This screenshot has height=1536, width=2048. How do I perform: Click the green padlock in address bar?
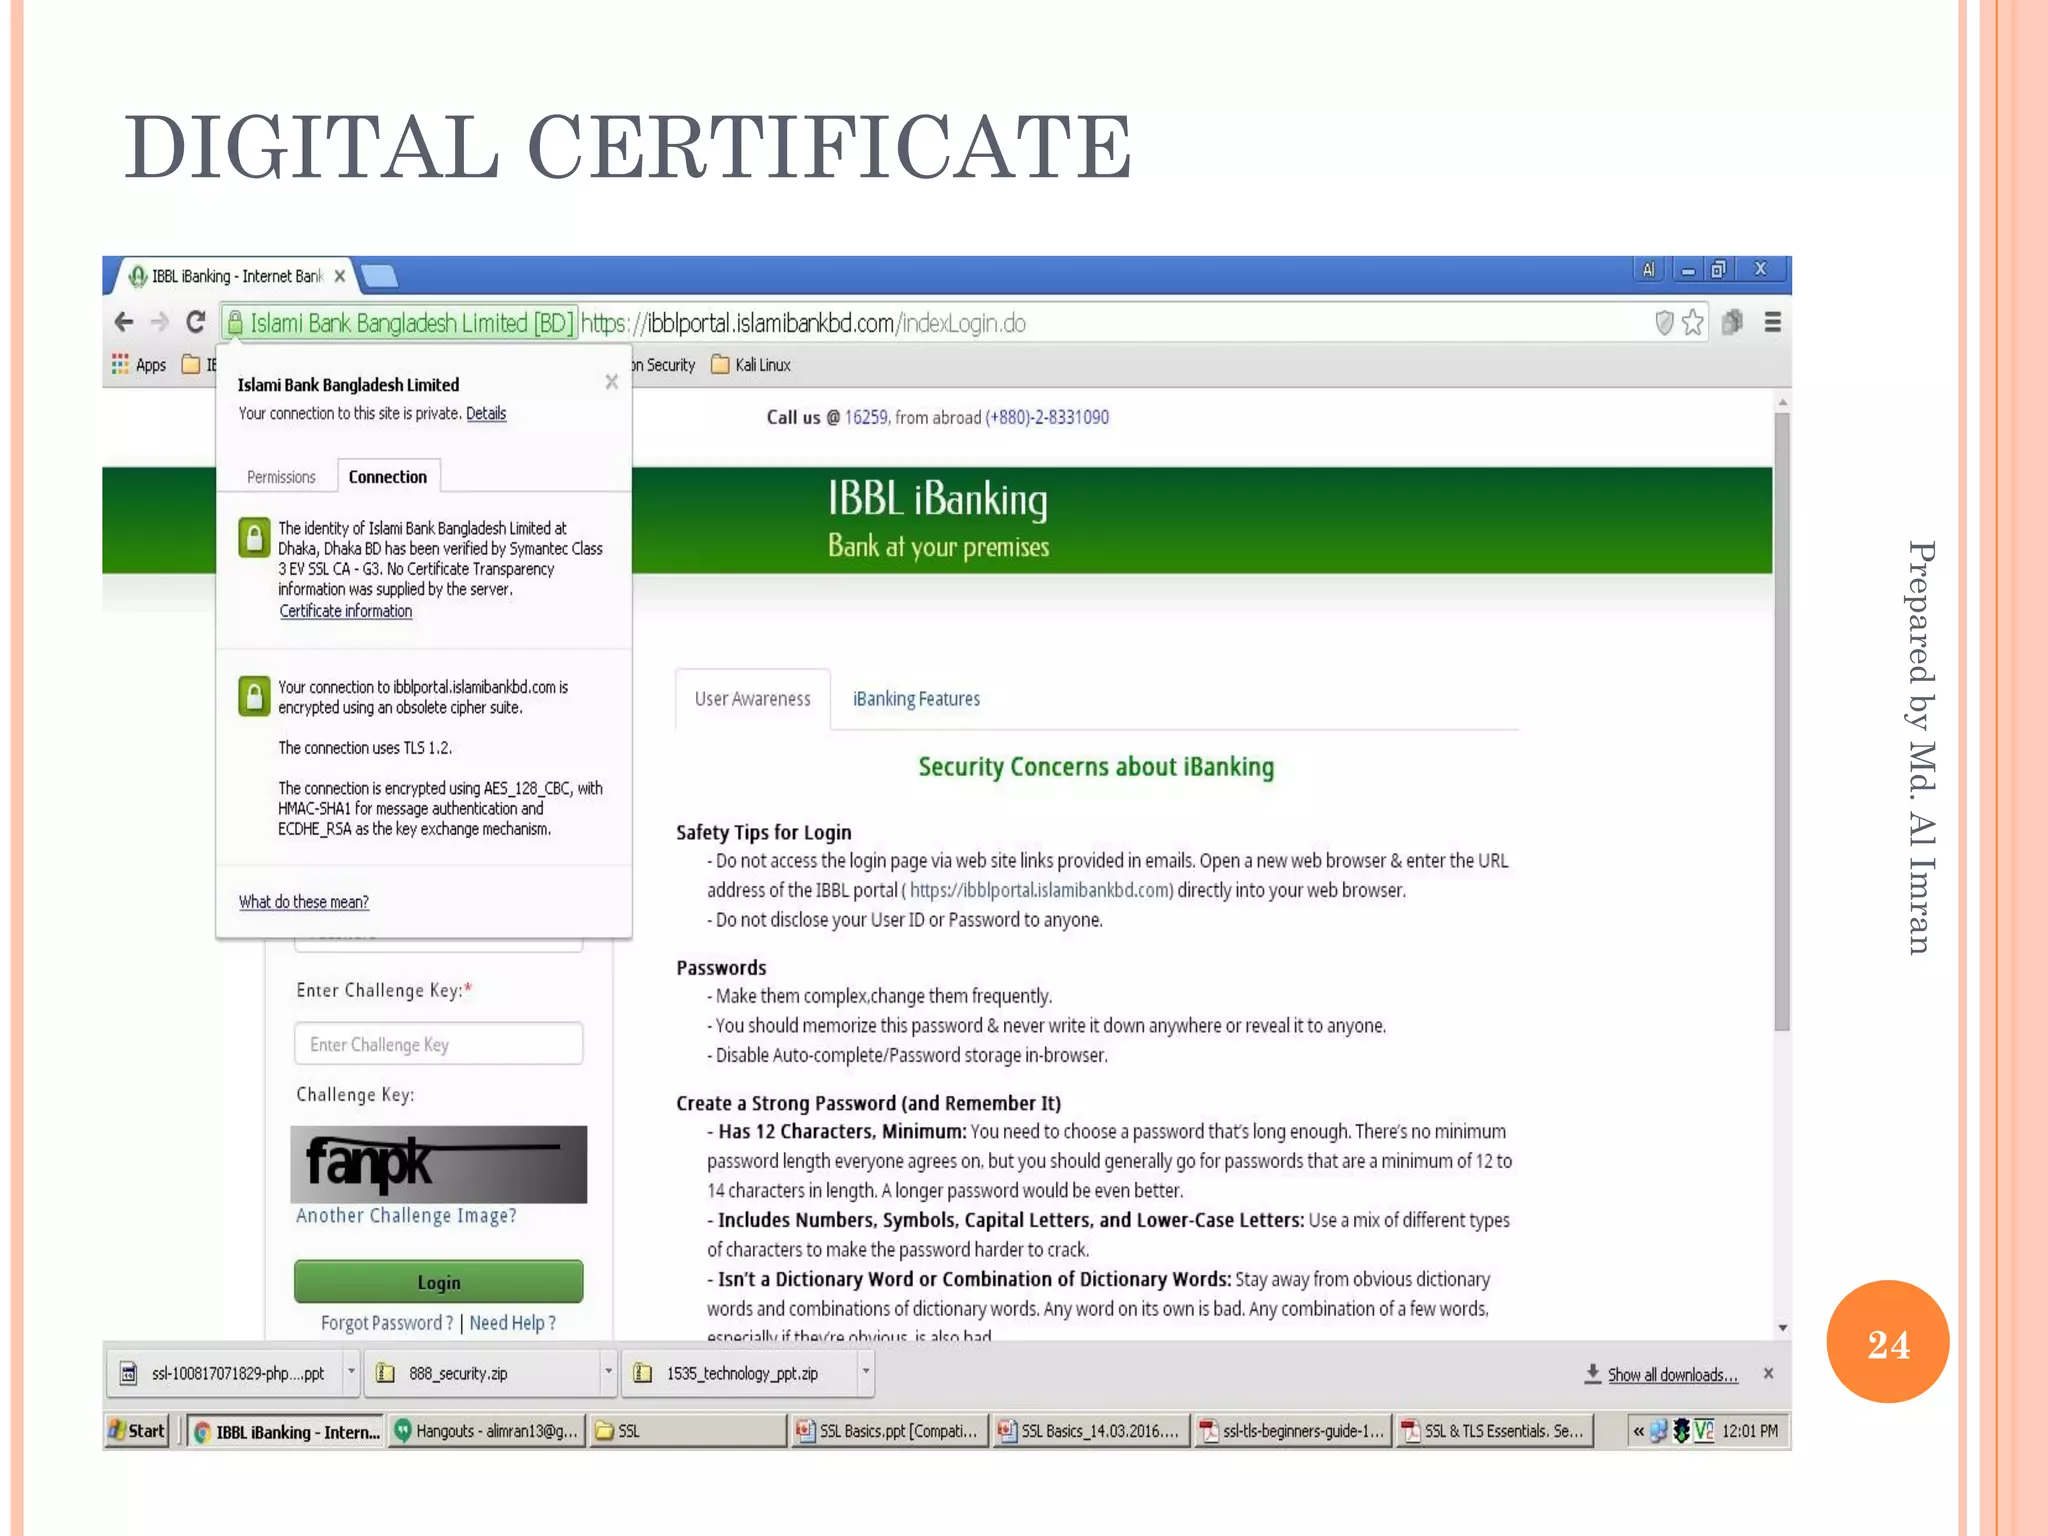(235, 322)
